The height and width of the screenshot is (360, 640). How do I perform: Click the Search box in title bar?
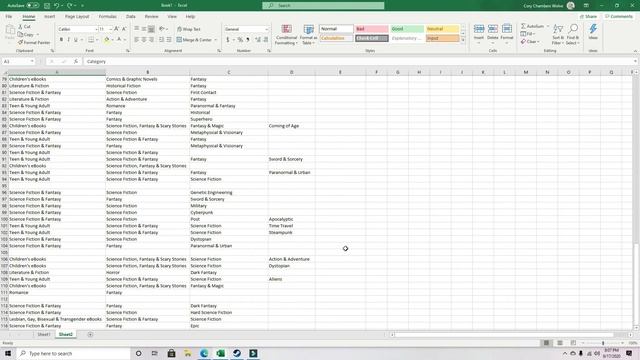[323, 6]
